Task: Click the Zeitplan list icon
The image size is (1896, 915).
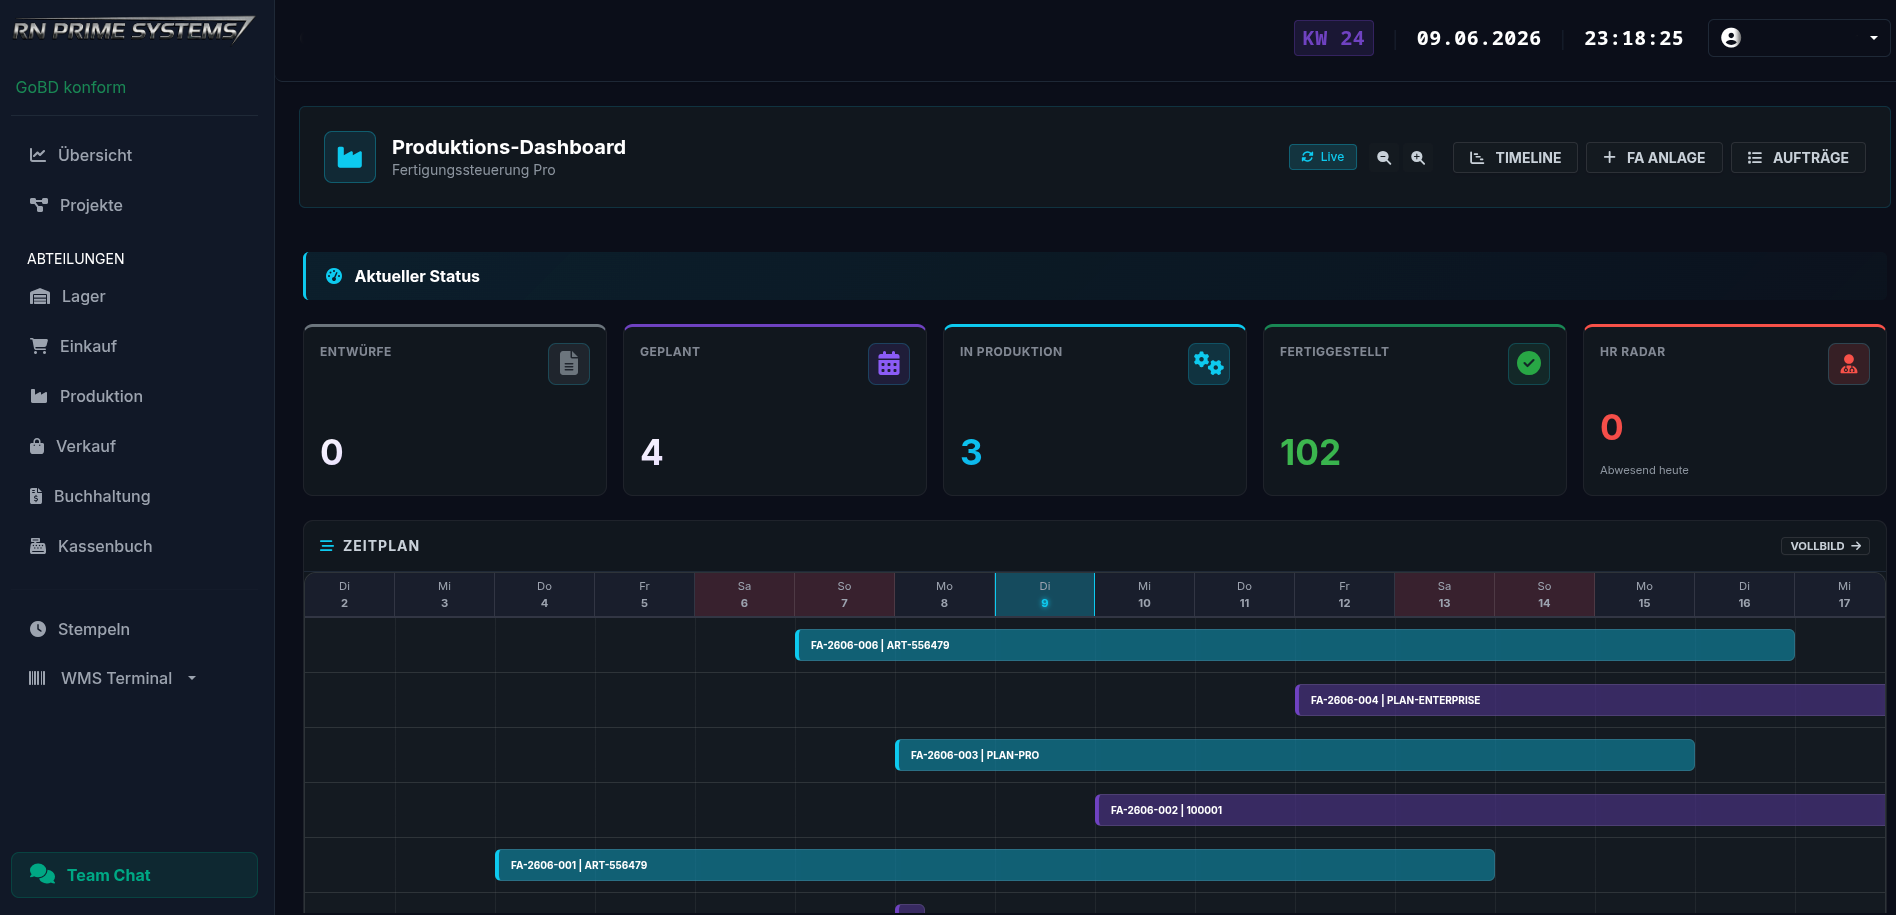Action: (326, 546)
